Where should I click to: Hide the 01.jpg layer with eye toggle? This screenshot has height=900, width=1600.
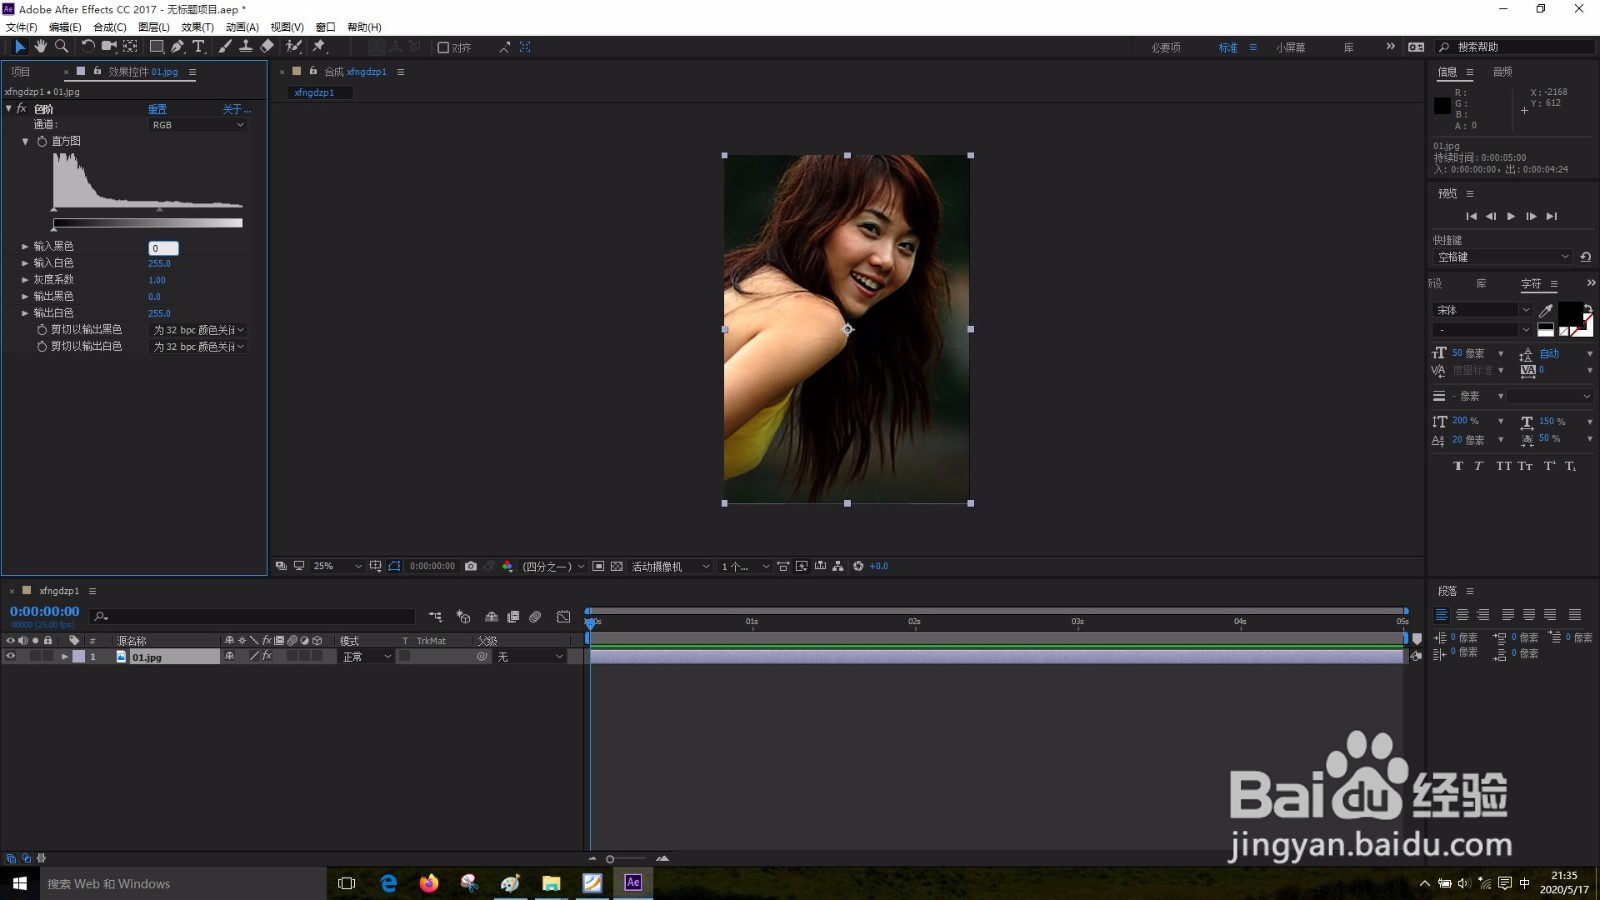pyautogui.click(x=11, y=657)
